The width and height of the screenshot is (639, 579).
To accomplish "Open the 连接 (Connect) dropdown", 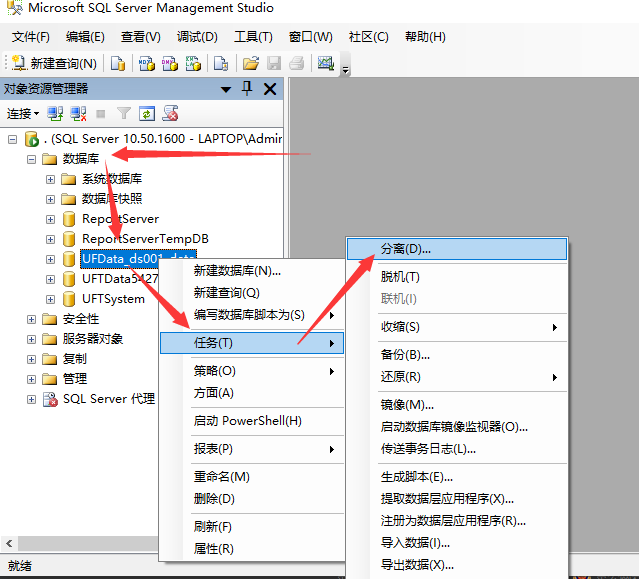I will pyautogui.click(x=23, y=113).
